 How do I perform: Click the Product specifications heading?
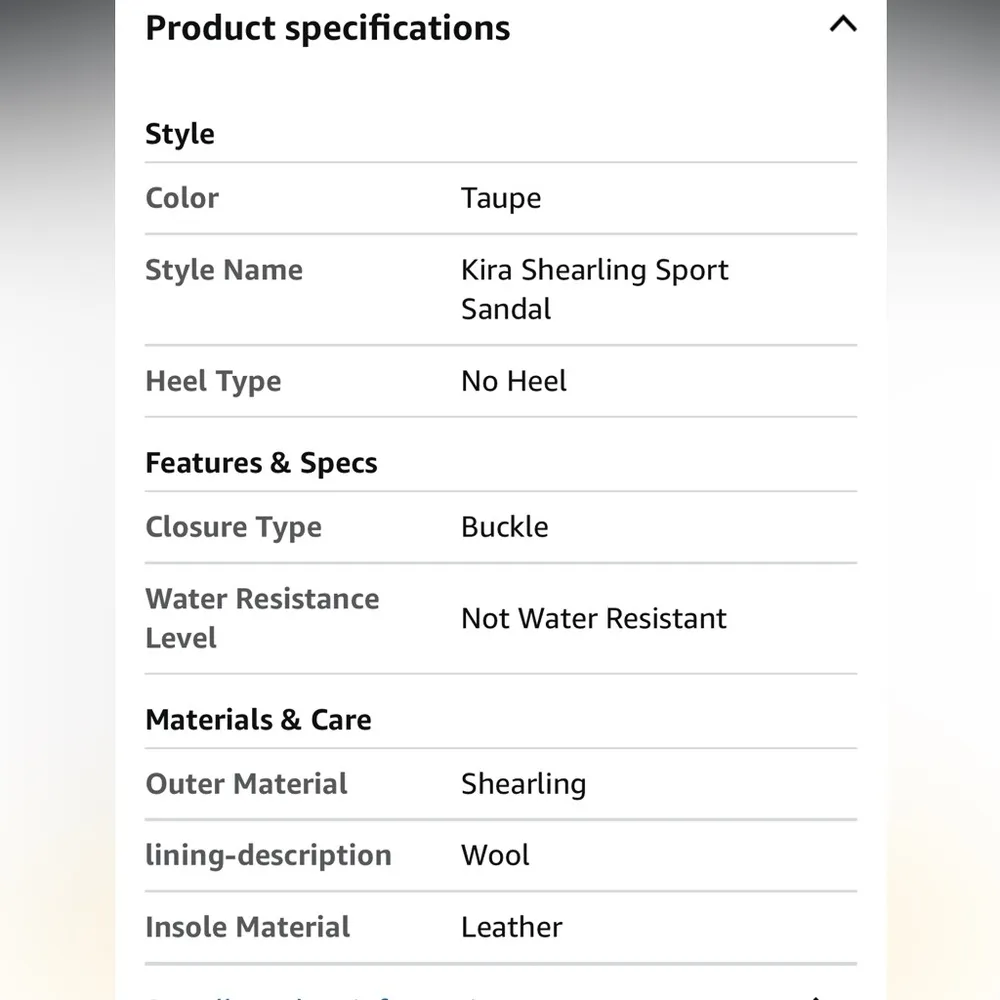(x=327, y=28)
